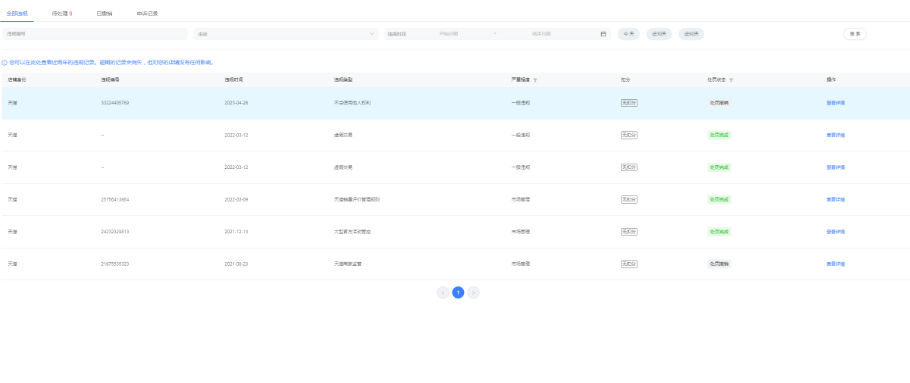Image resolution: width=910 pixels, height=383 pixels.
Task: Click the date cell 2021-12-13
Action: click(x=236, y=232)
